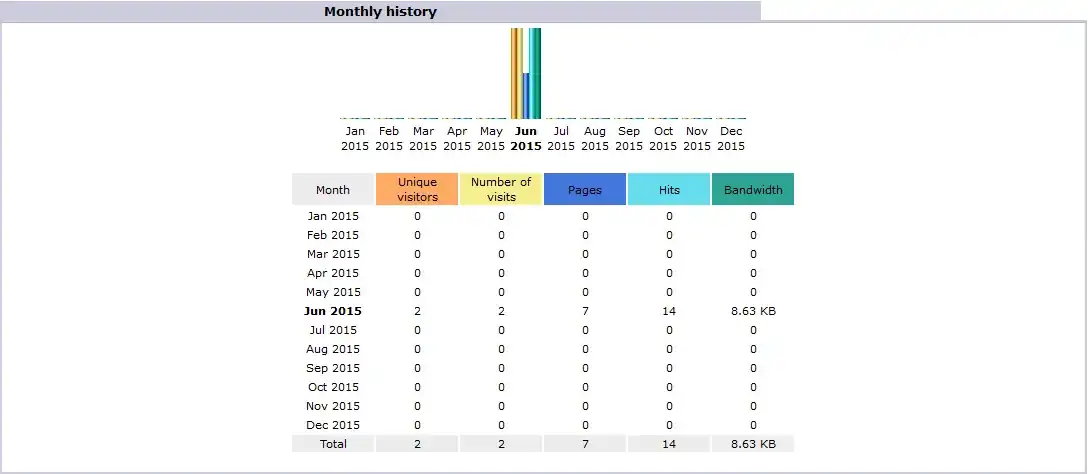Click the yellow visits bar for June
Viewport: 1088px width, 474px height.
pyautogui.click(x=520, y=74)
